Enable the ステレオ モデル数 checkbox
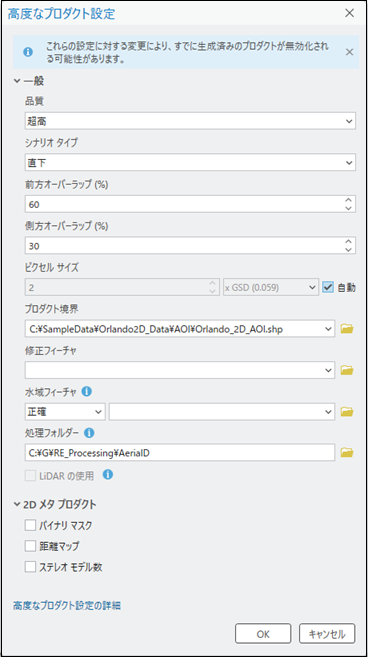The height and width of the screenshot is (657, 368). [x=30, y=567]
